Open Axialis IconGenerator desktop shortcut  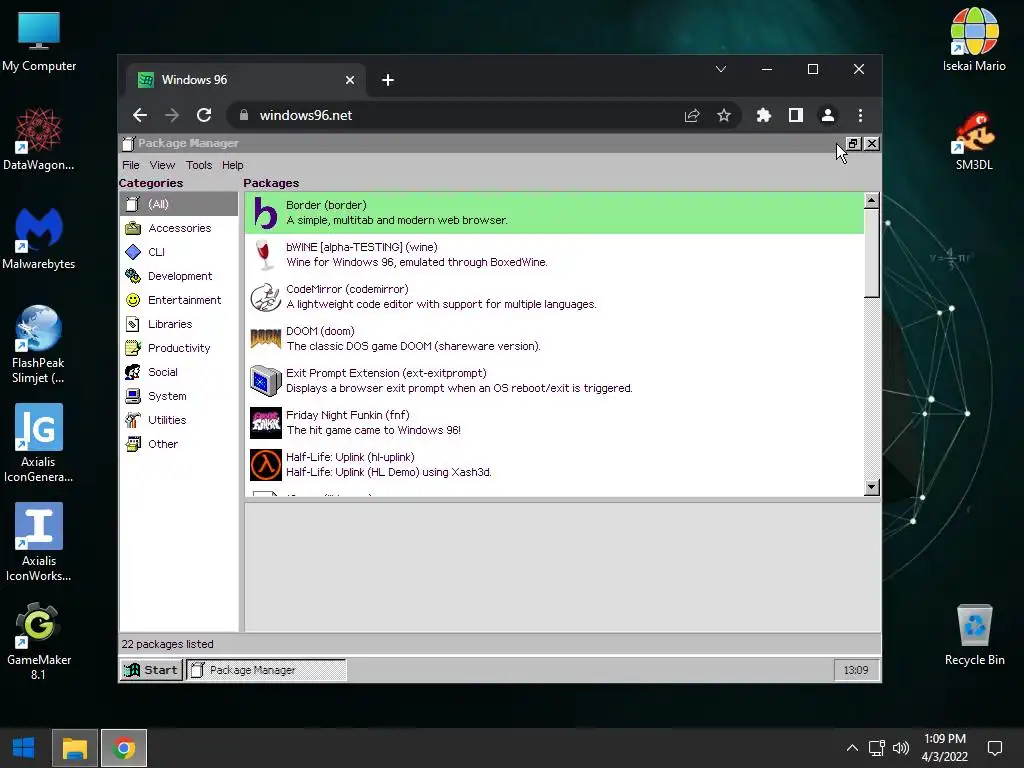[x=39, y=443]
